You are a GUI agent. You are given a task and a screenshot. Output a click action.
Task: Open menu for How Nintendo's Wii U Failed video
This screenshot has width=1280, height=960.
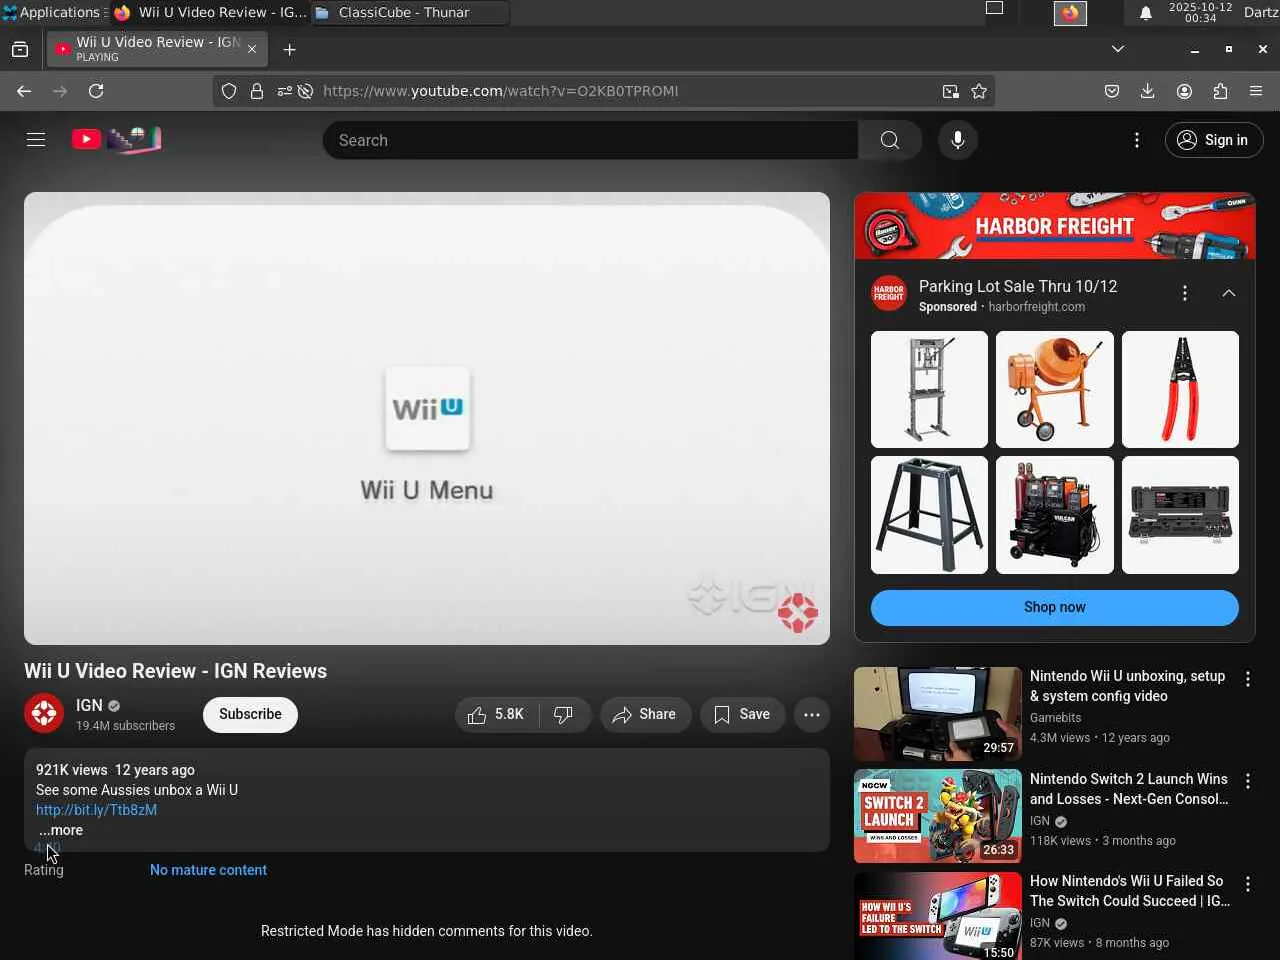pos(1248,884)
